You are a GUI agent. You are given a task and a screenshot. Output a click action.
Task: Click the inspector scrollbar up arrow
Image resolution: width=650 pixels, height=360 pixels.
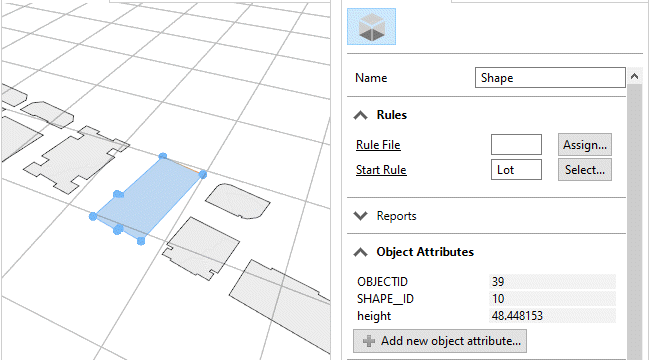tap(634, 76)
